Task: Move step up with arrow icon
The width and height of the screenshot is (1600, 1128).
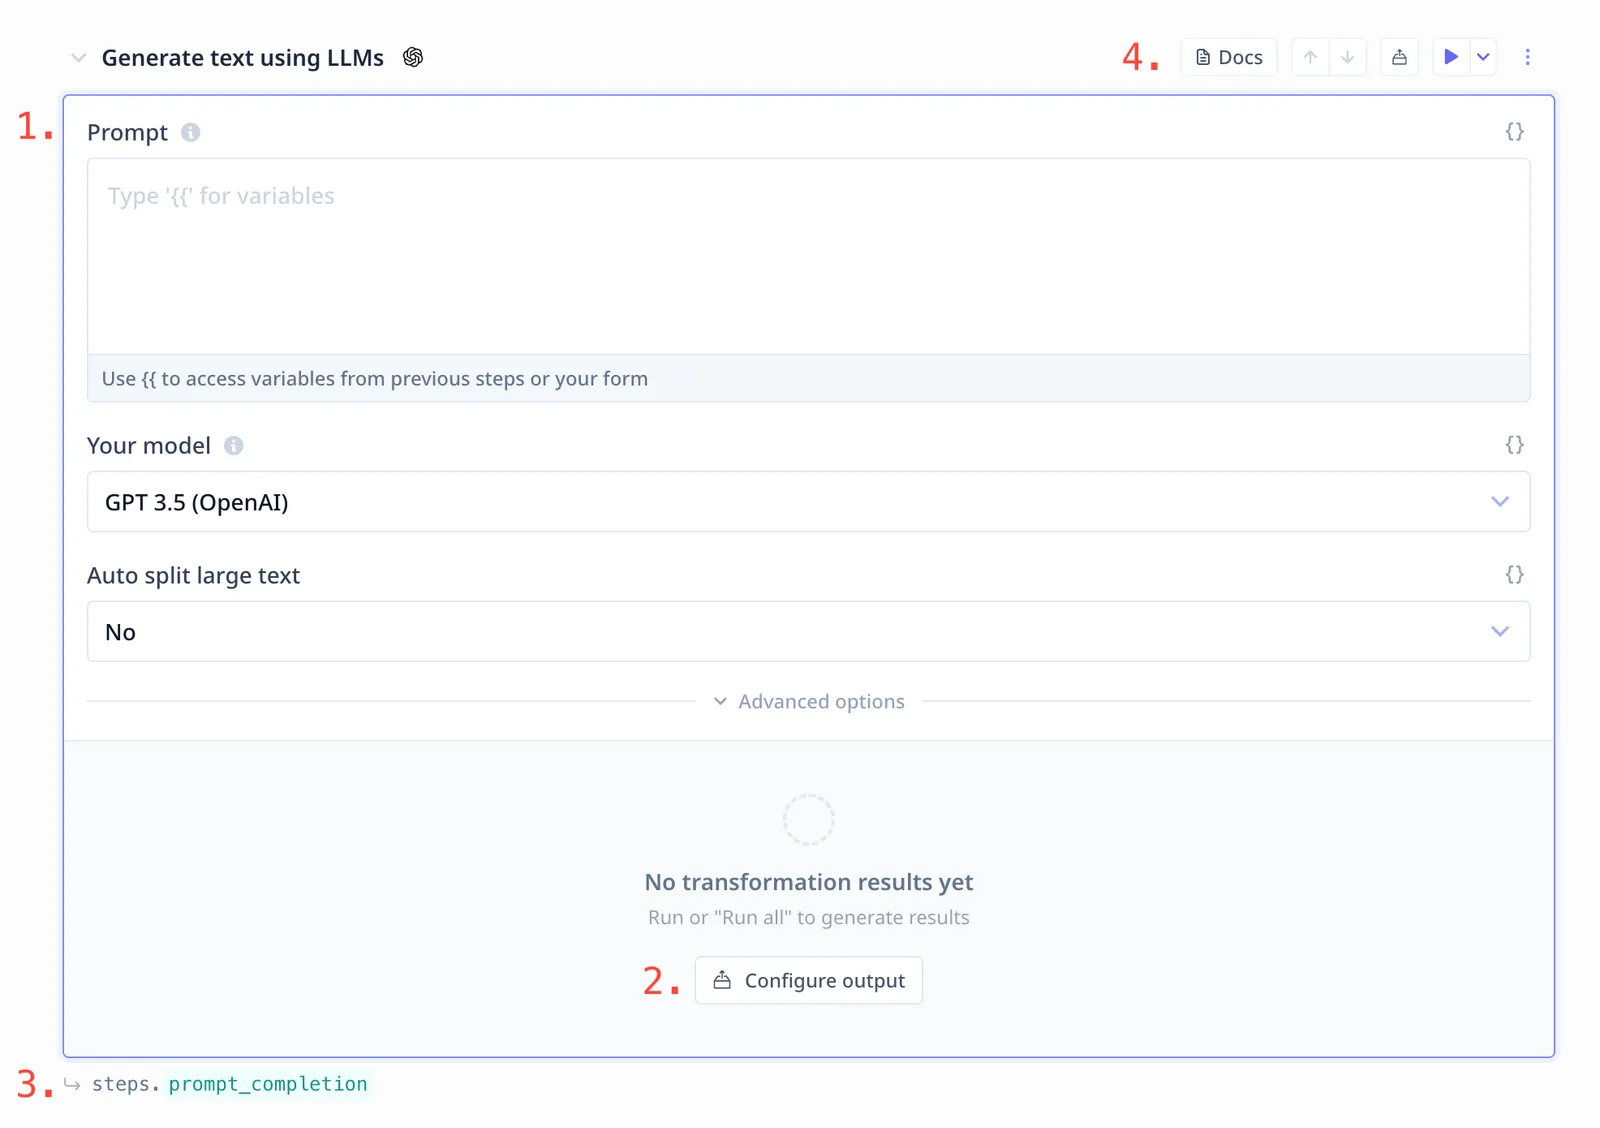Action: click(x=1310, y=57)
